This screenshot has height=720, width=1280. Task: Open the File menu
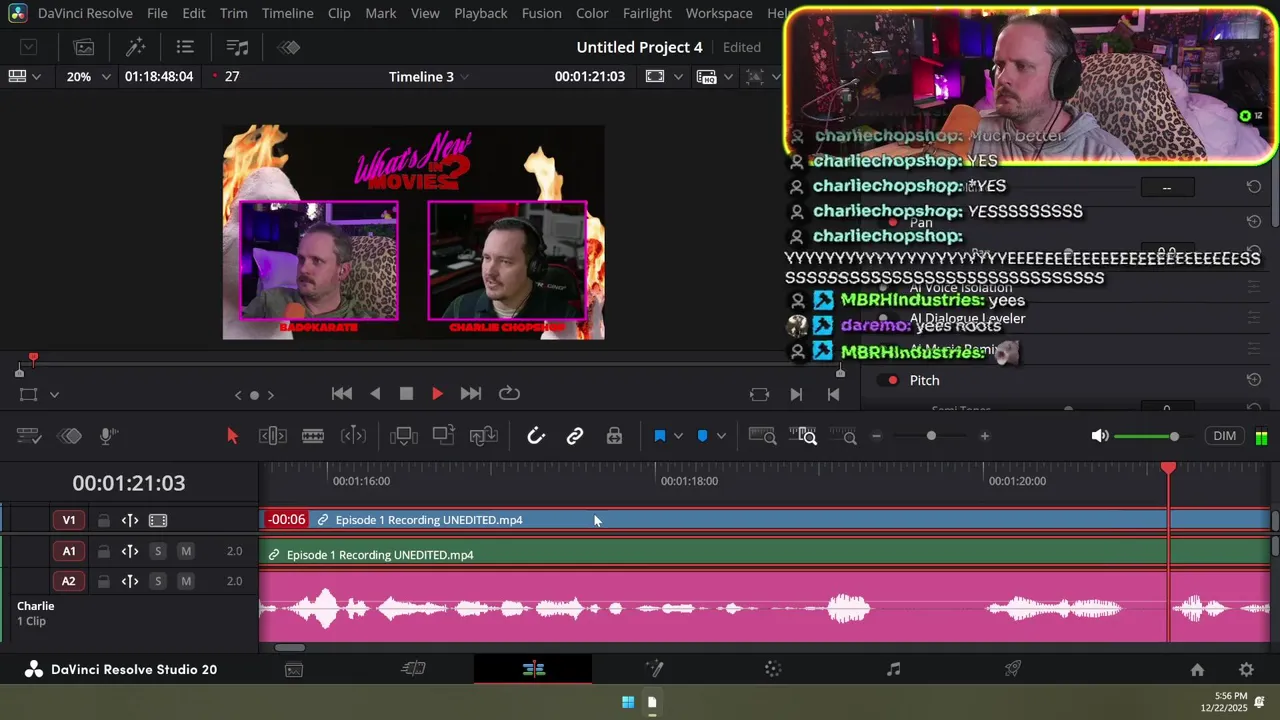pyautogui.click(x=157, y=13)
